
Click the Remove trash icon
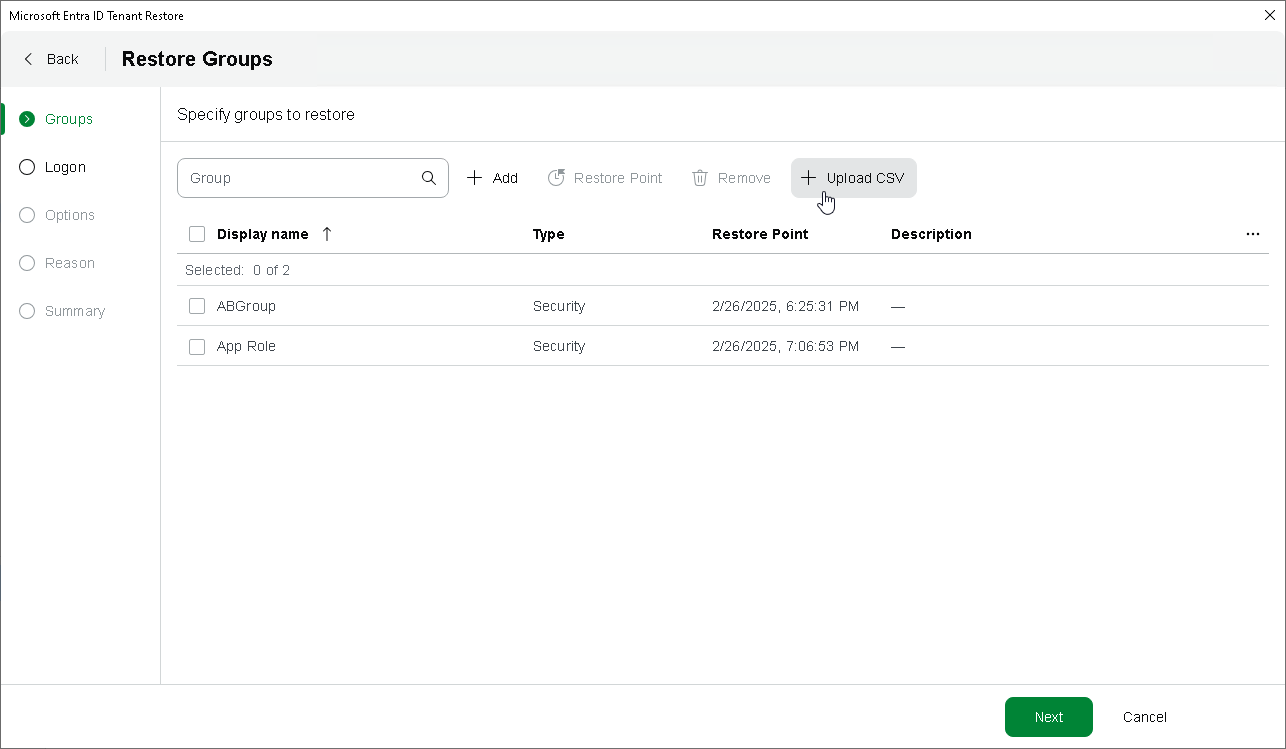tap(700, 178)
